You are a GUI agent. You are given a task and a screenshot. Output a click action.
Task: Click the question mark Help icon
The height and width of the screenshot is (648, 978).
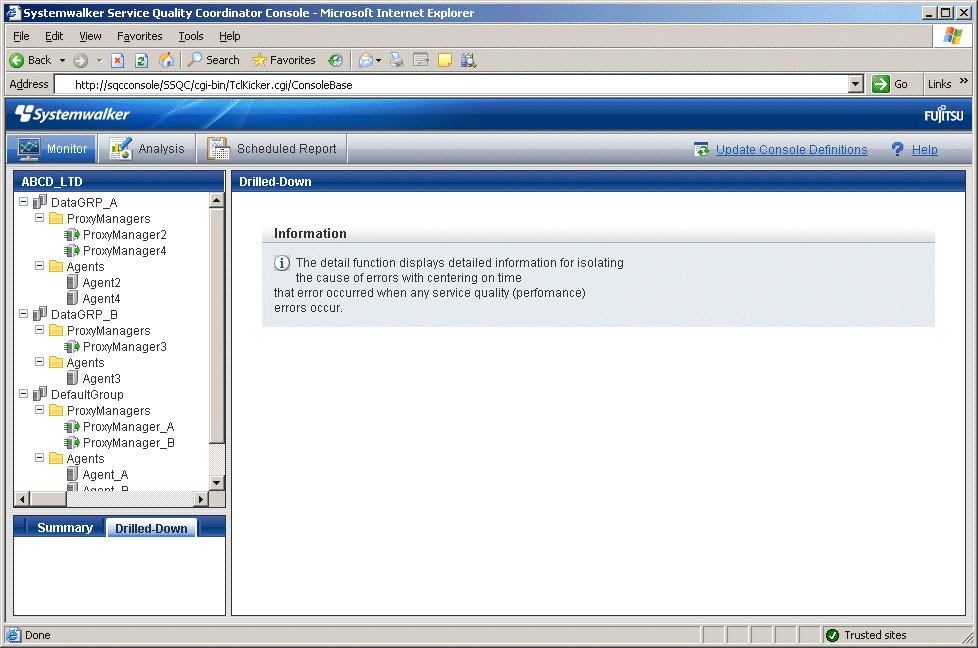(x=897, y=149)
